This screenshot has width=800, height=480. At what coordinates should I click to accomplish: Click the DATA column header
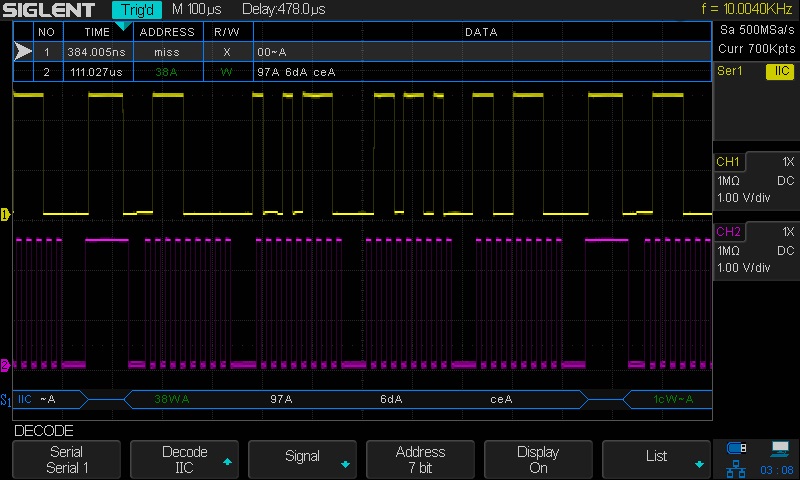481,32
